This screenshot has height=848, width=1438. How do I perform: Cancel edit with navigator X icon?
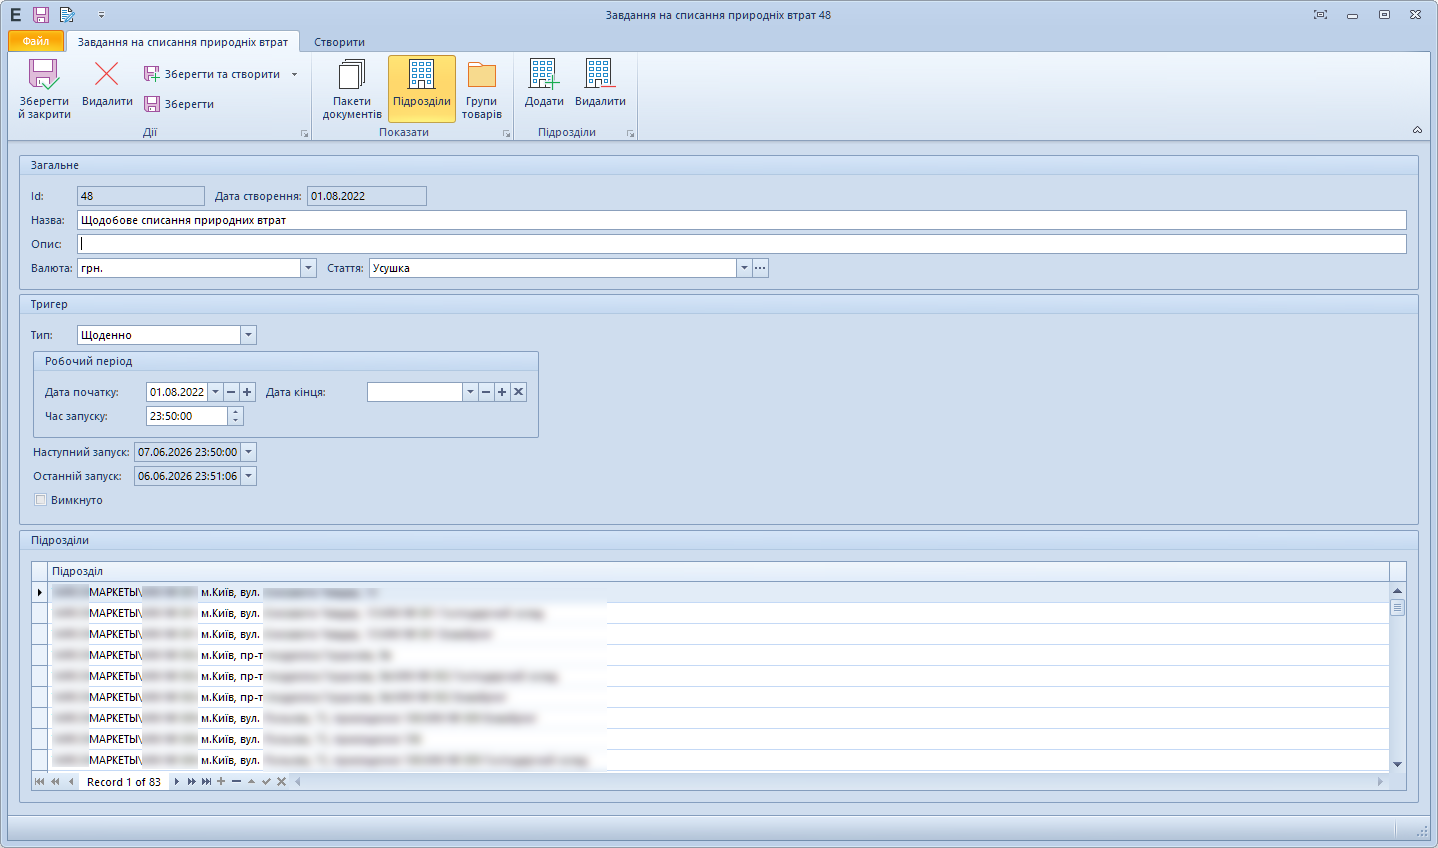pyautogui.click(x=281, y=782)
